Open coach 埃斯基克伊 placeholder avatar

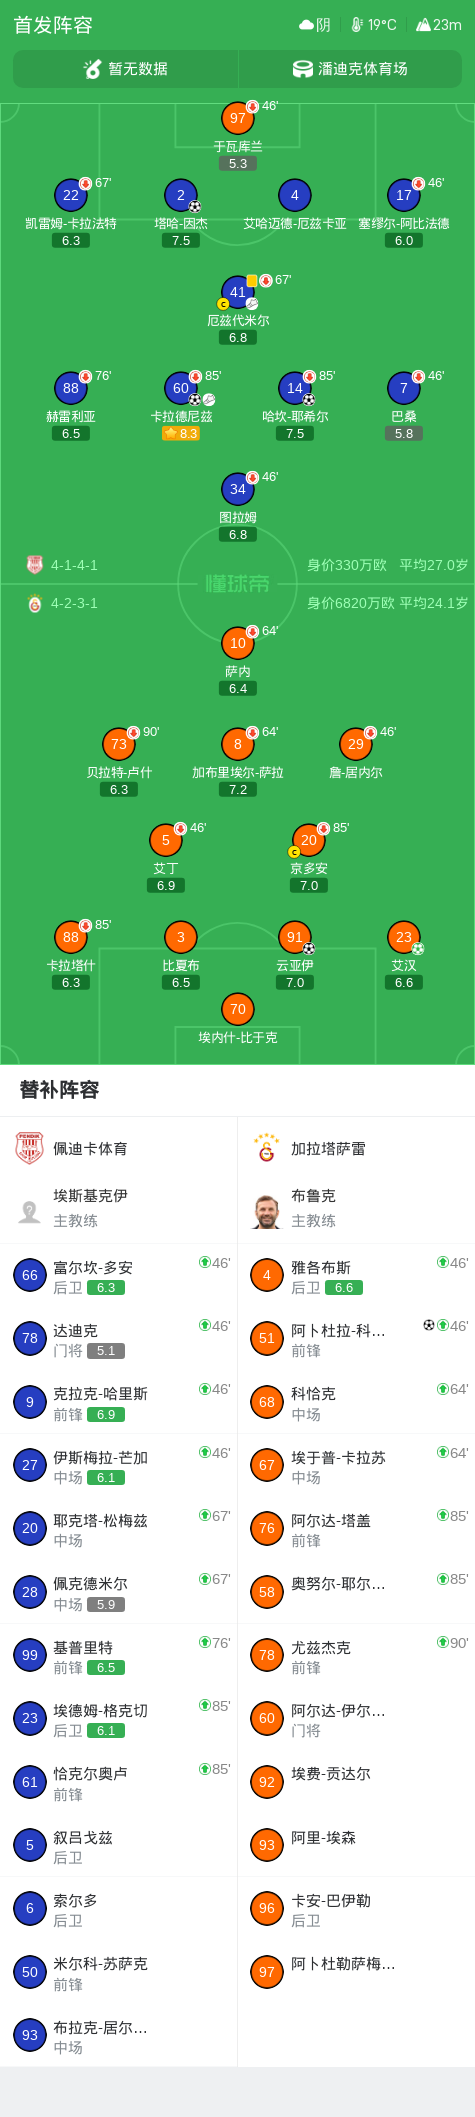coord(30,1211)
